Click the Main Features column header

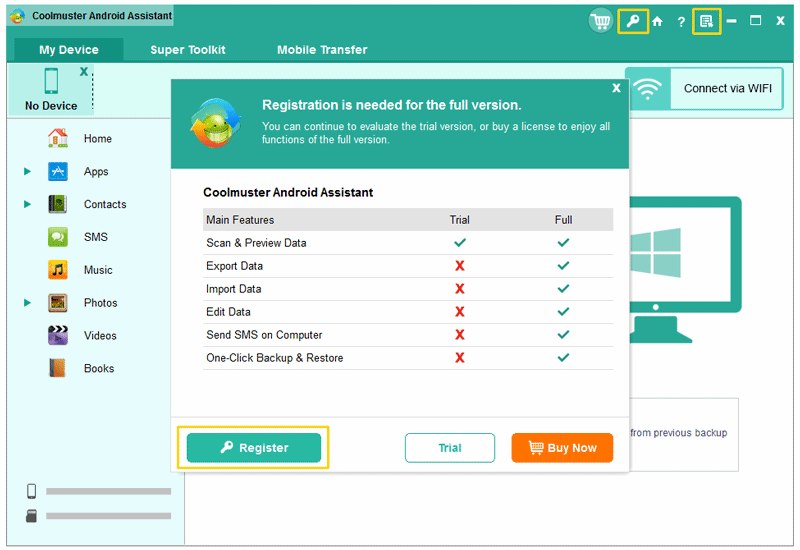tap(240, 220)
